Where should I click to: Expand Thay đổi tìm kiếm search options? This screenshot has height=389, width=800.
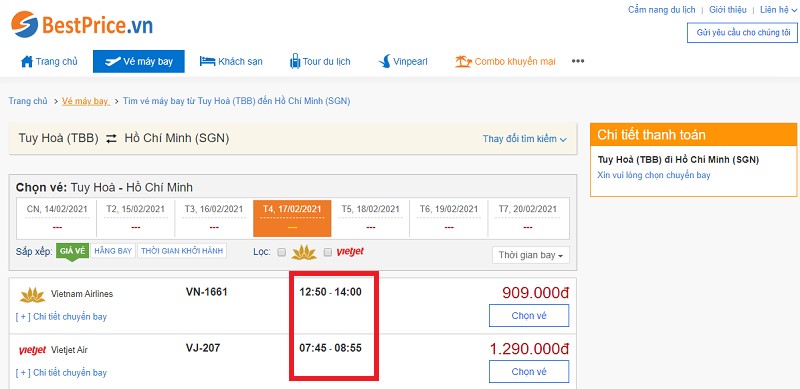coord(524,139)
